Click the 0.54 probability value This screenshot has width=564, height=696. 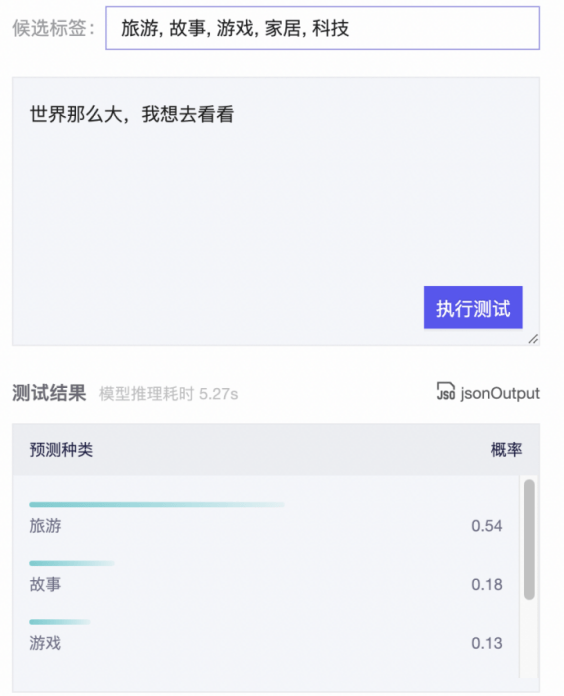tap(487, 526)
